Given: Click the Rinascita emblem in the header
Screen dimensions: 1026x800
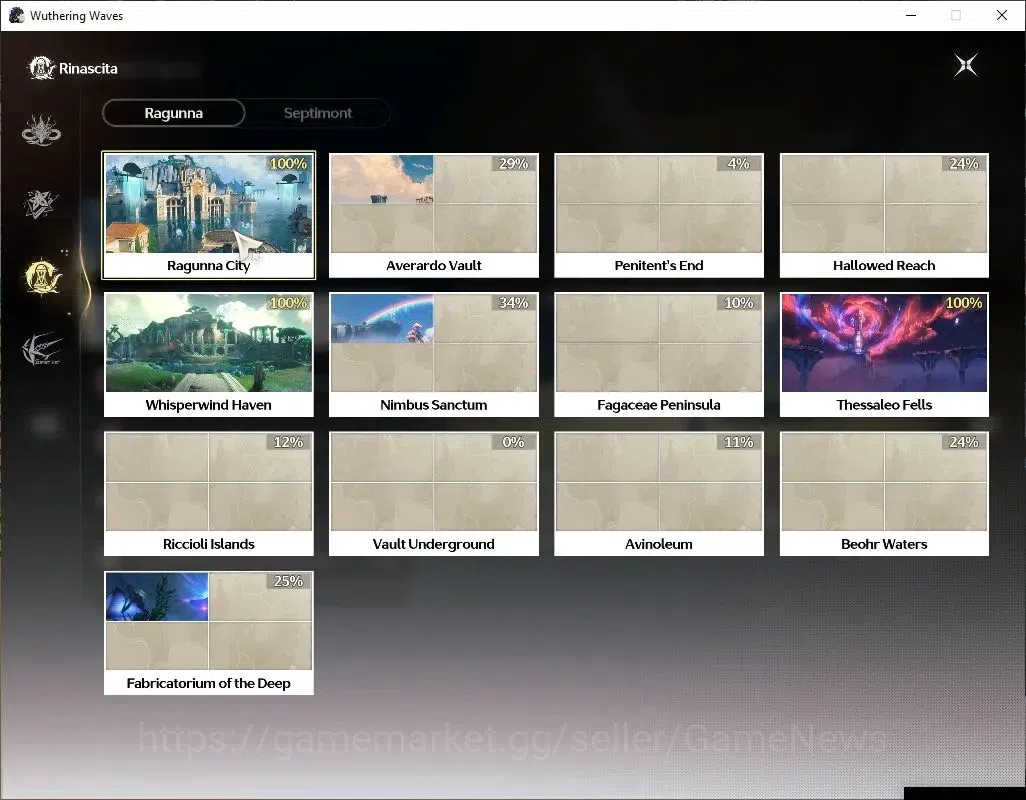Looking at the screenshot, I should tap(41, 68).
